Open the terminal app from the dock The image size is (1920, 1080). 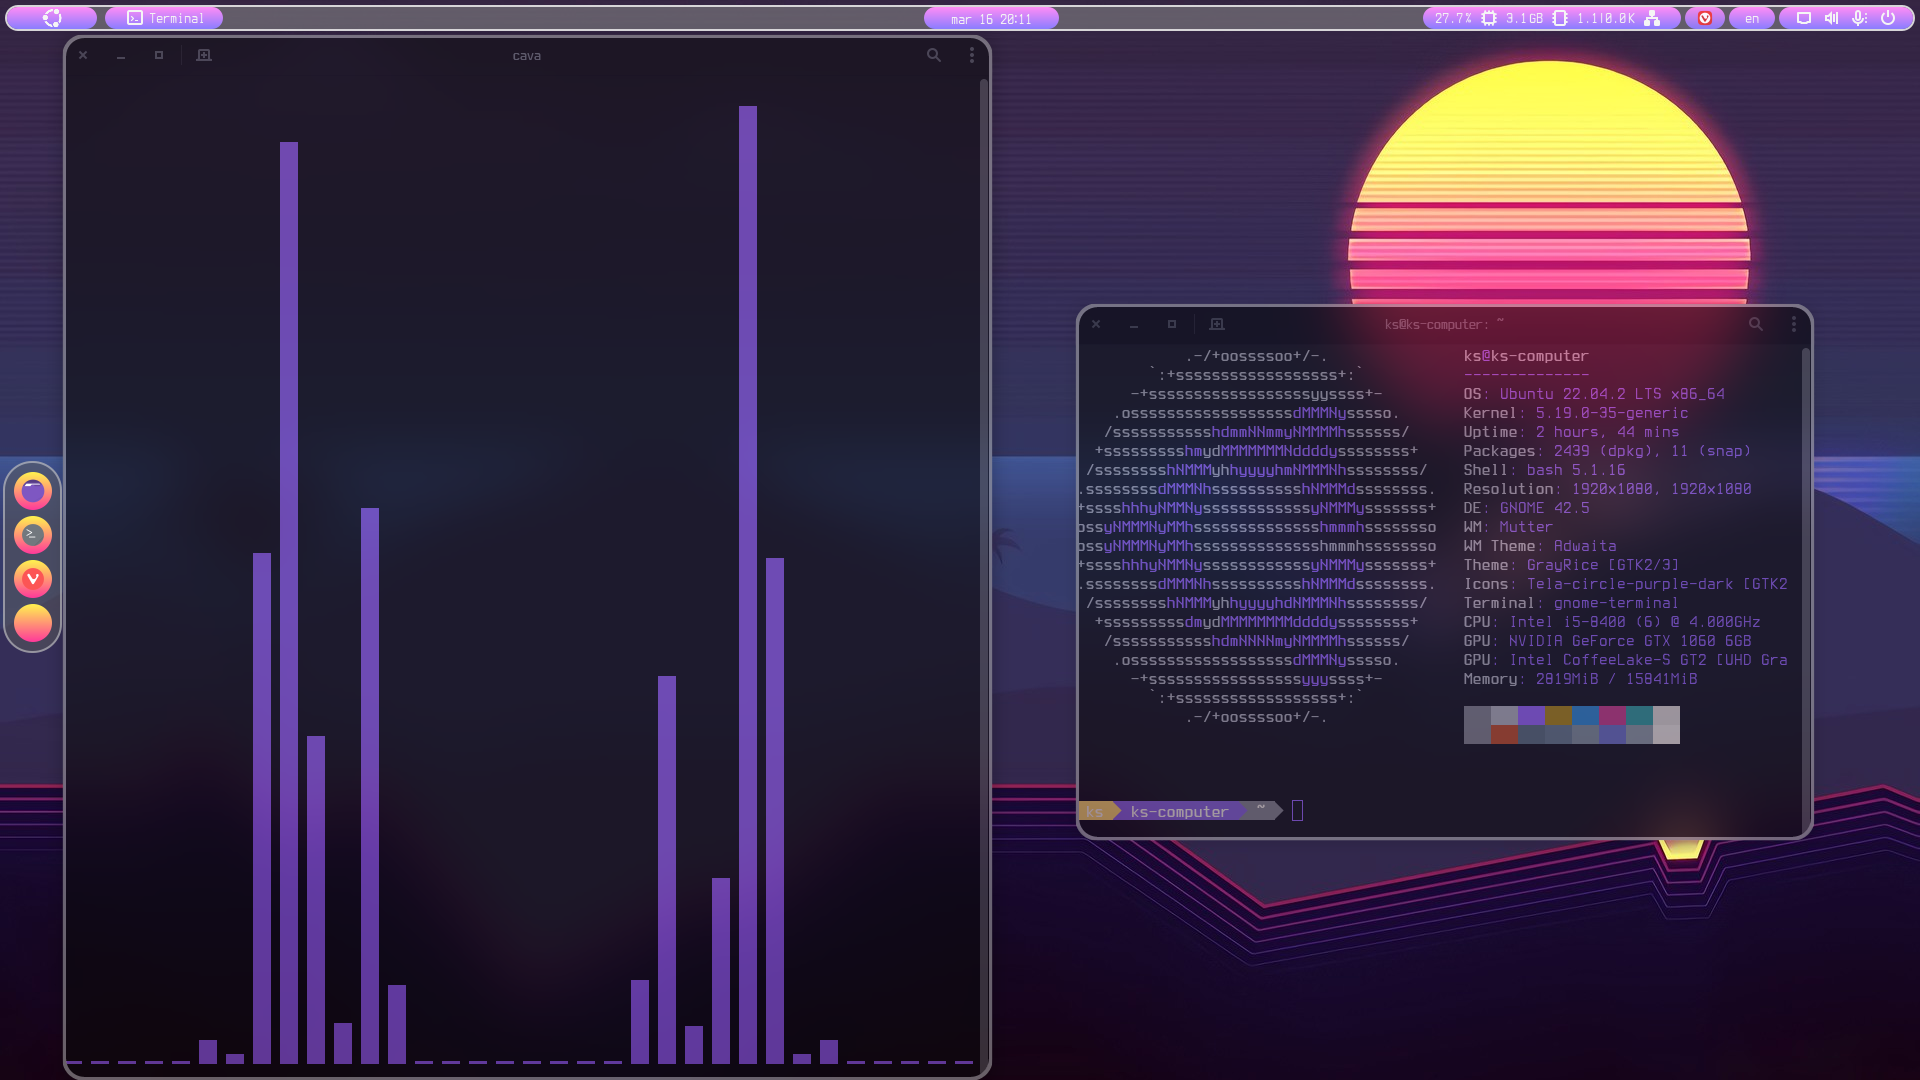[x=33, y=535]
